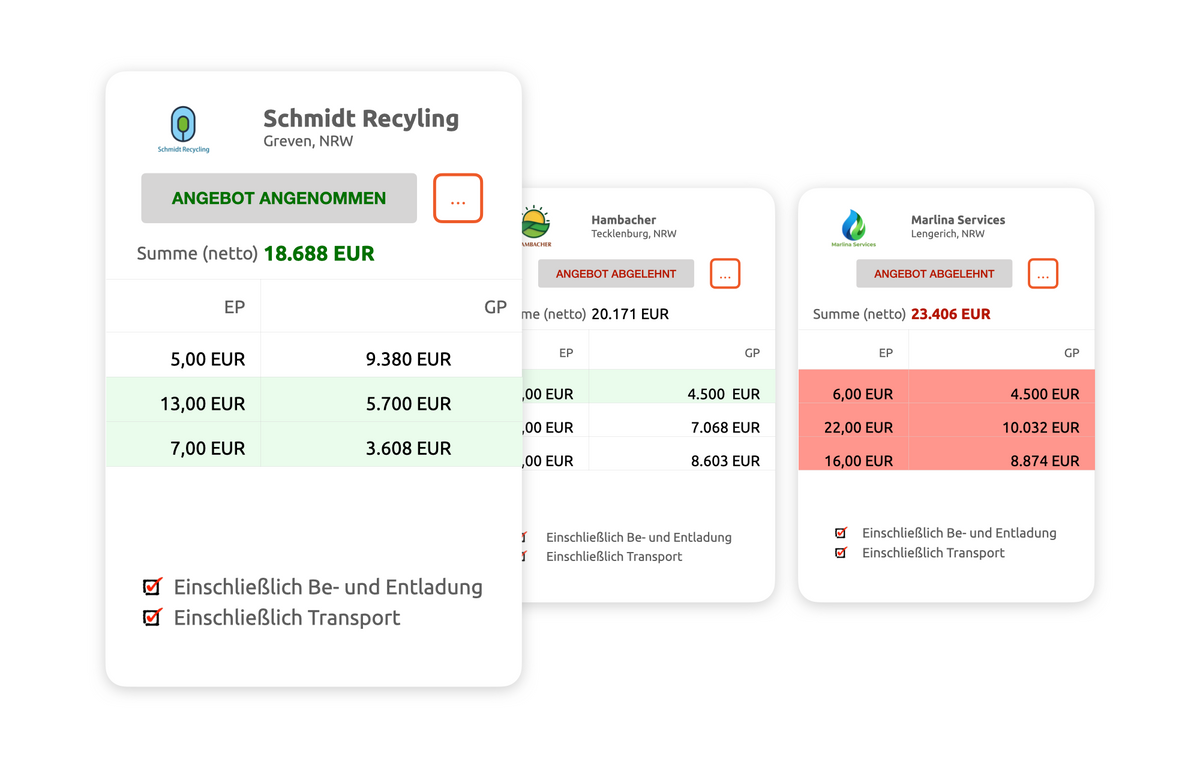Toggle Schmidt's Einschließlich Transport checkbox
The height and width of the screenshot is (780, 1200).
[x=152, y=617]
